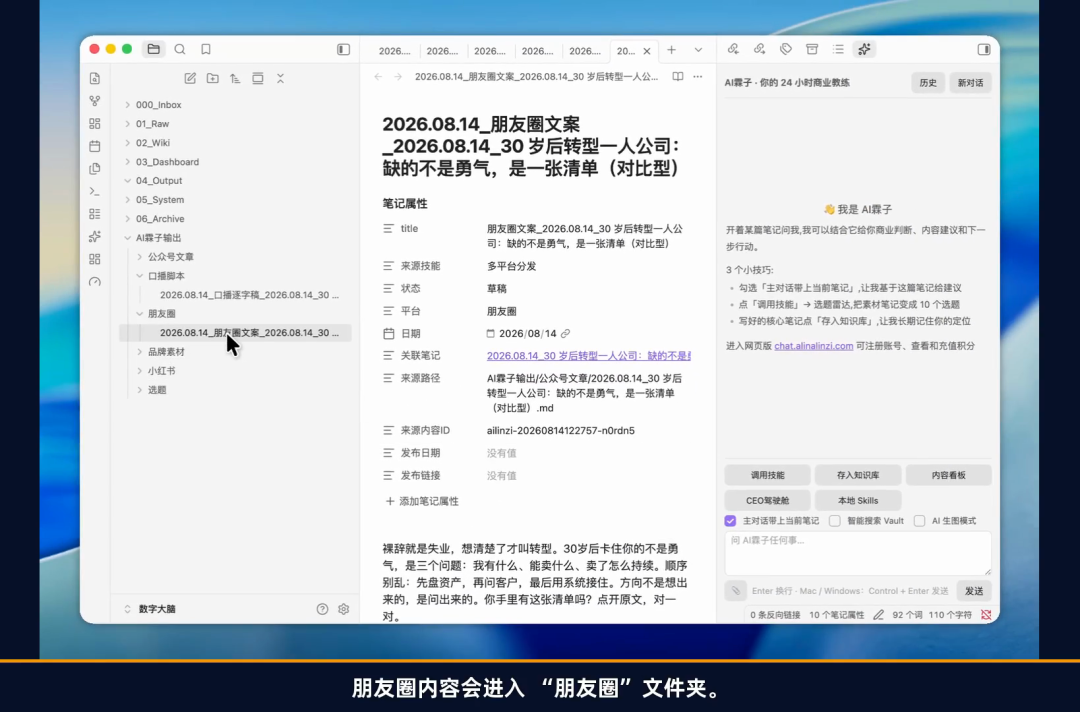Screen dimensions: 1080x712
Task: Click the 发送 send button
Action: [974, 591]
